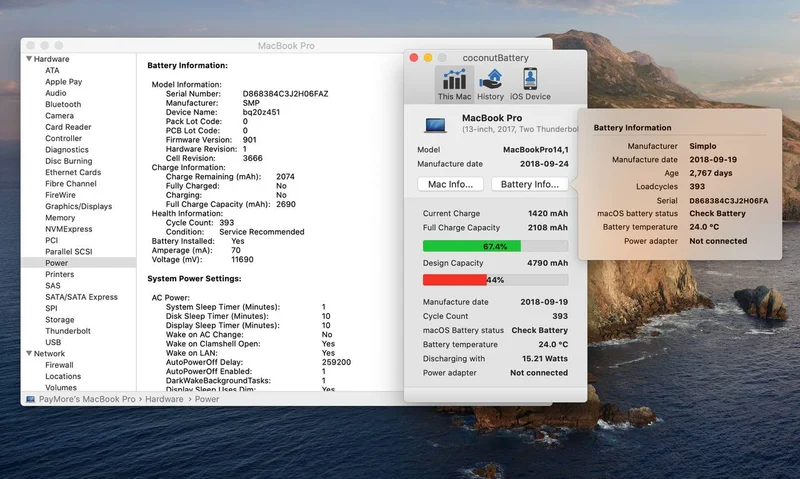
Task: Click Age value 2,767 days
Action: pos(711,173)
